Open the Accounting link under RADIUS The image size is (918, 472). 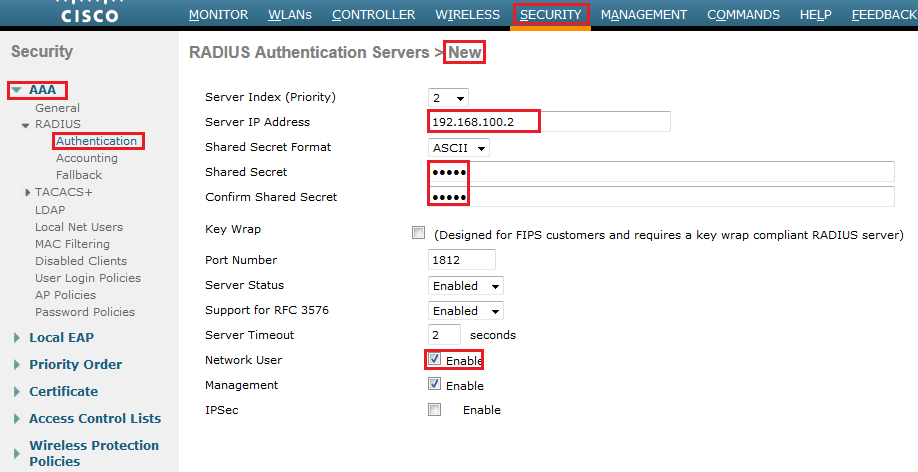tap(86, 158)
